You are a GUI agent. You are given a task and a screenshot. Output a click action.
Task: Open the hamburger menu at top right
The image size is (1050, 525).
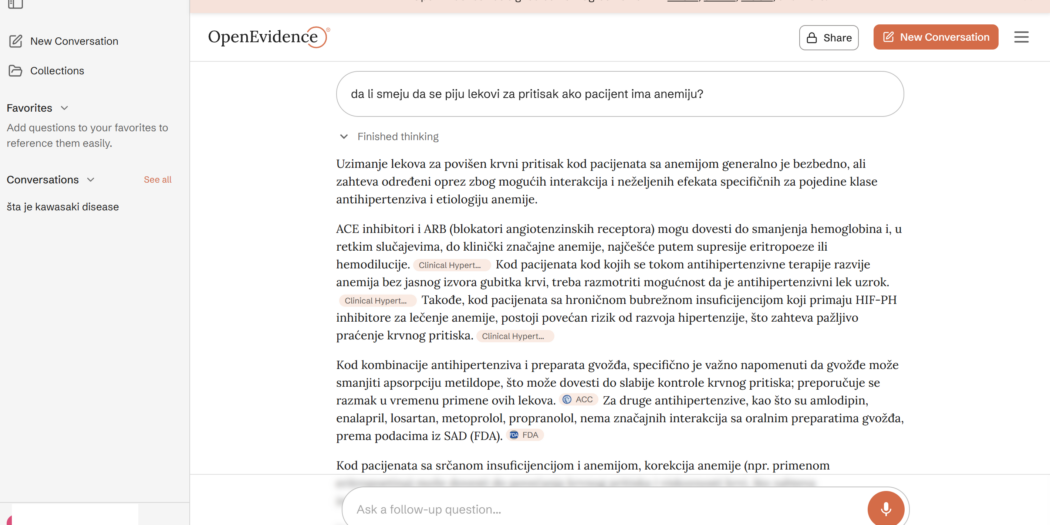[x=1021, y=37]
